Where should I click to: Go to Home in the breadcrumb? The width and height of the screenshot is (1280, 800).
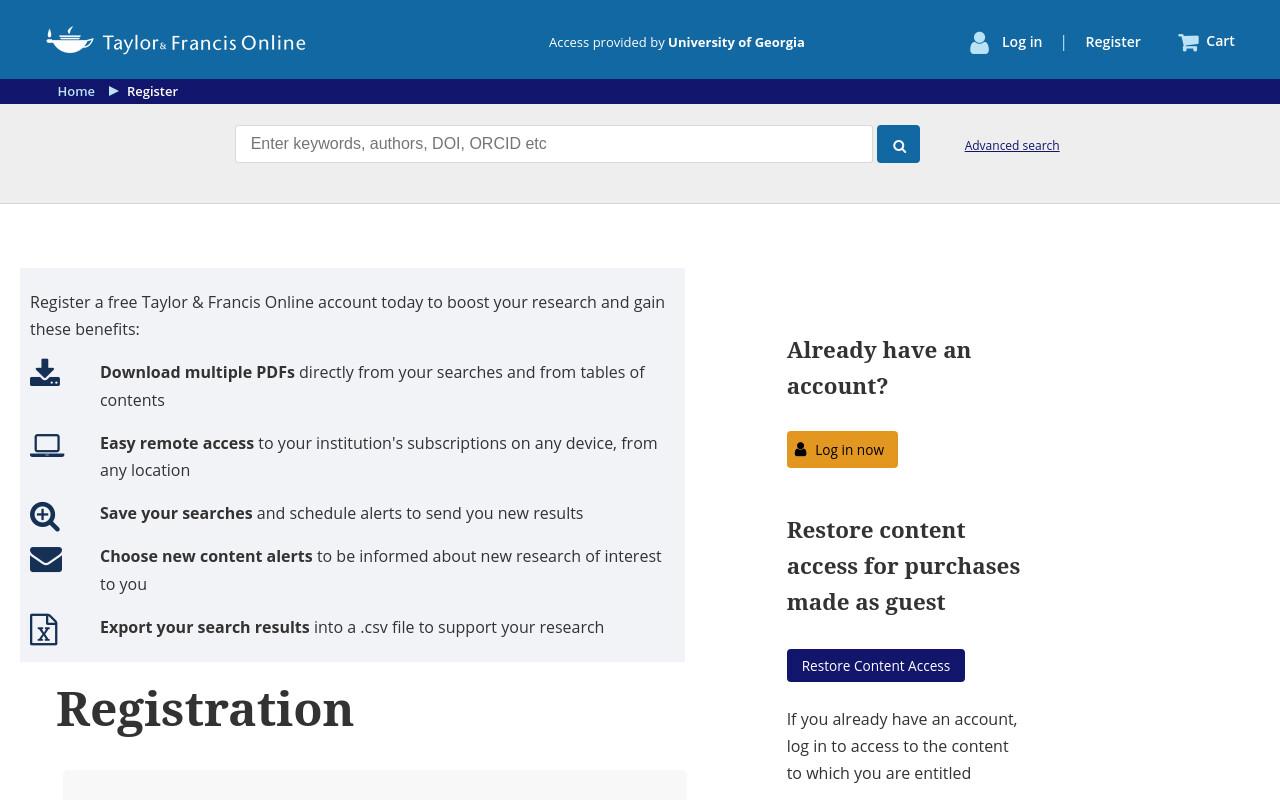[x=76, y=91]
